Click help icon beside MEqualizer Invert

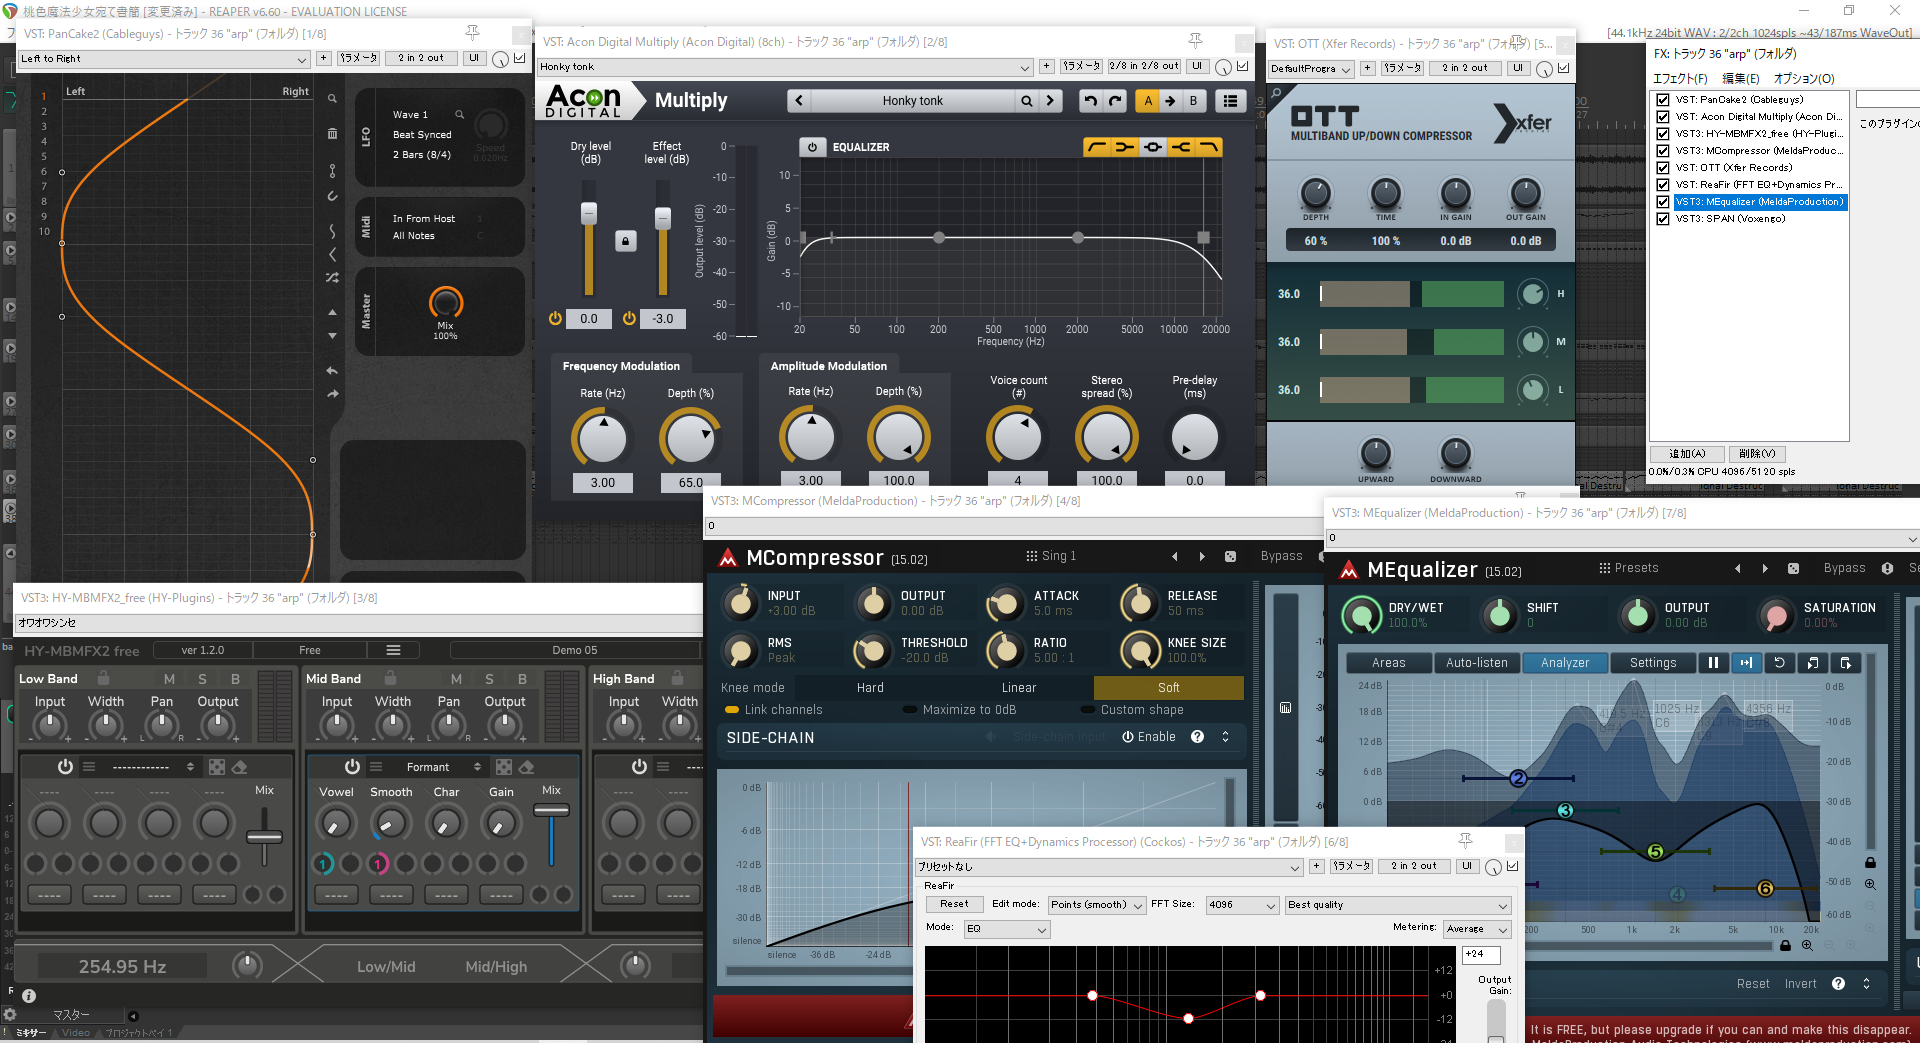1838,984
